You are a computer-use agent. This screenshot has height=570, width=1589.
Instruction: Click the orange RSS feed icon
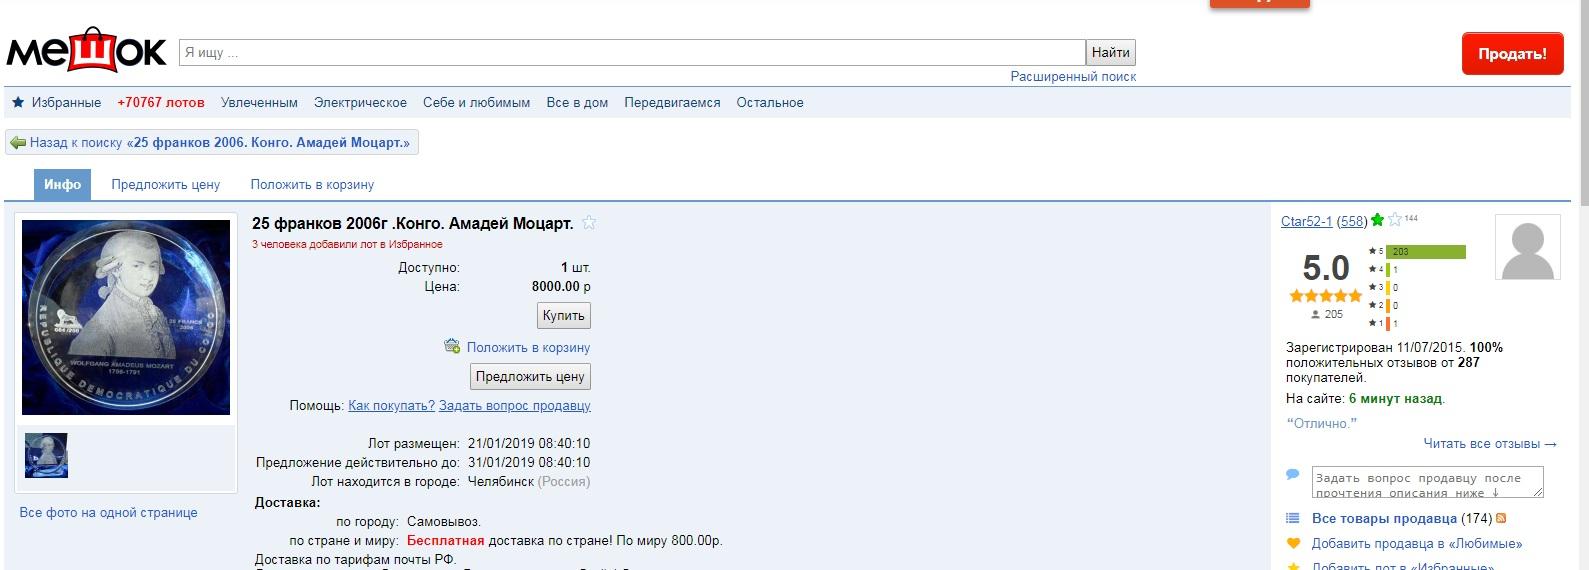tap(1501, 518)
